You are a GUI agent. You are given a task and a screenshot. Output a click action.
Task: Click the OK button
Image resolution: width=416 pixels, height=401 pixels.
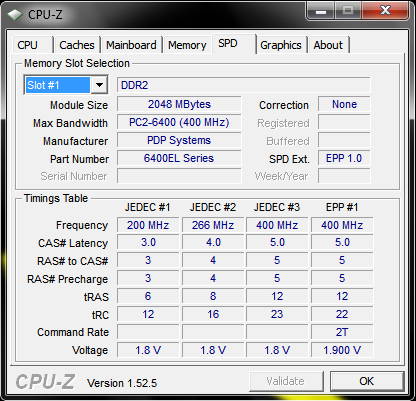click(x=367, y=381)
